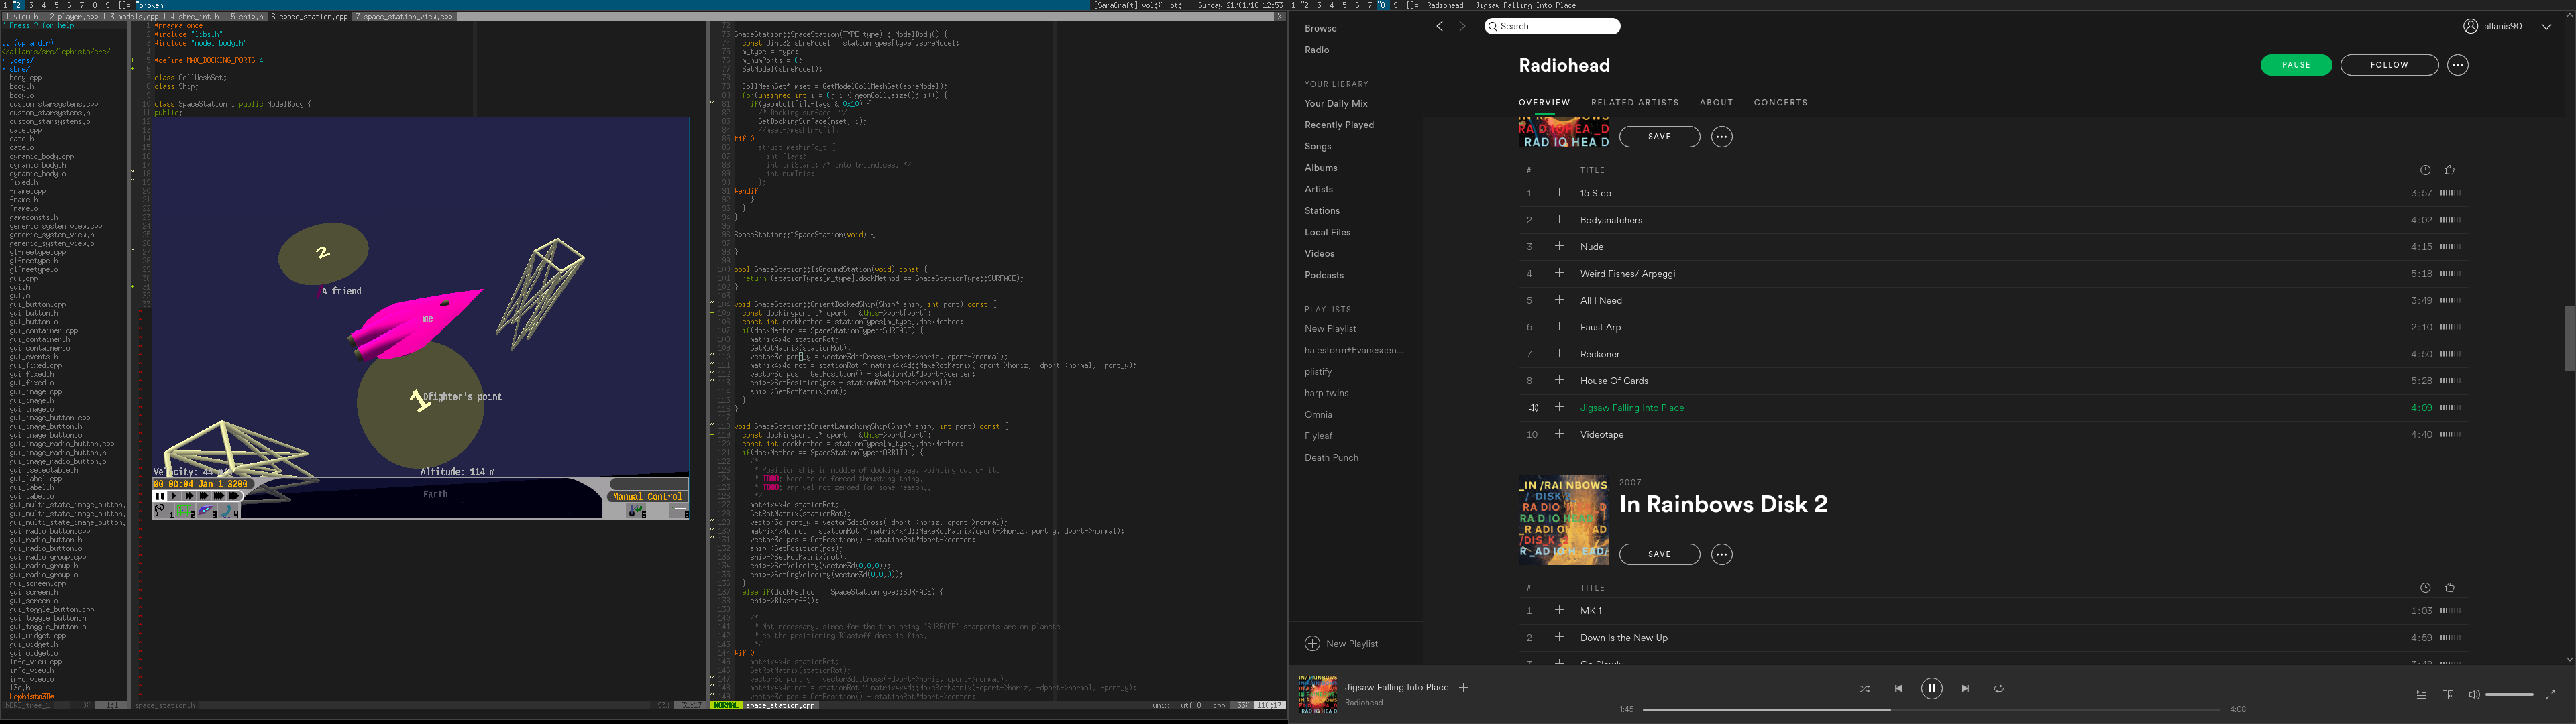Add 15 Step to your library
Screen dimensions: 2576x724
[x=1558, y=193]
